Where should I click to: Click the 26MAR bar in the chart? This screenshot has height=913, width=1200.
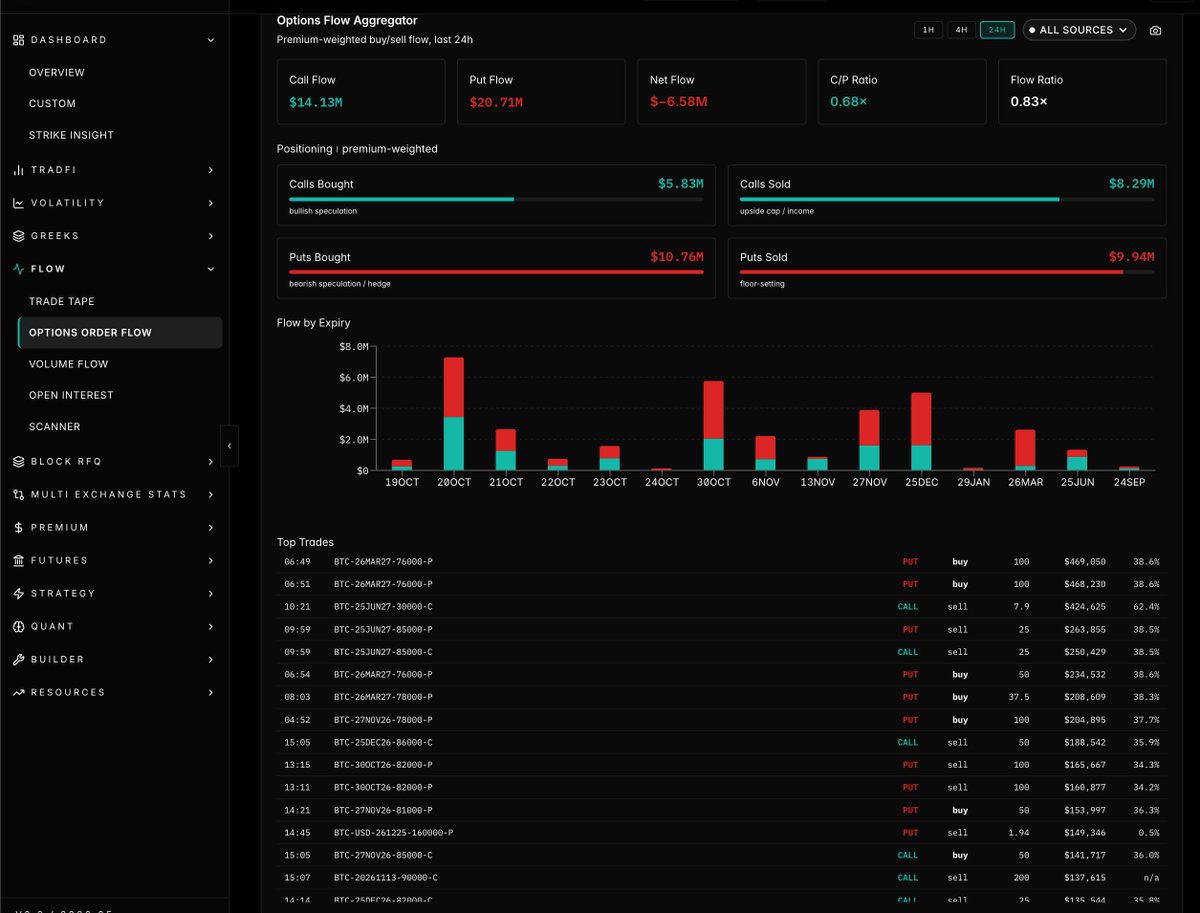1025,450
